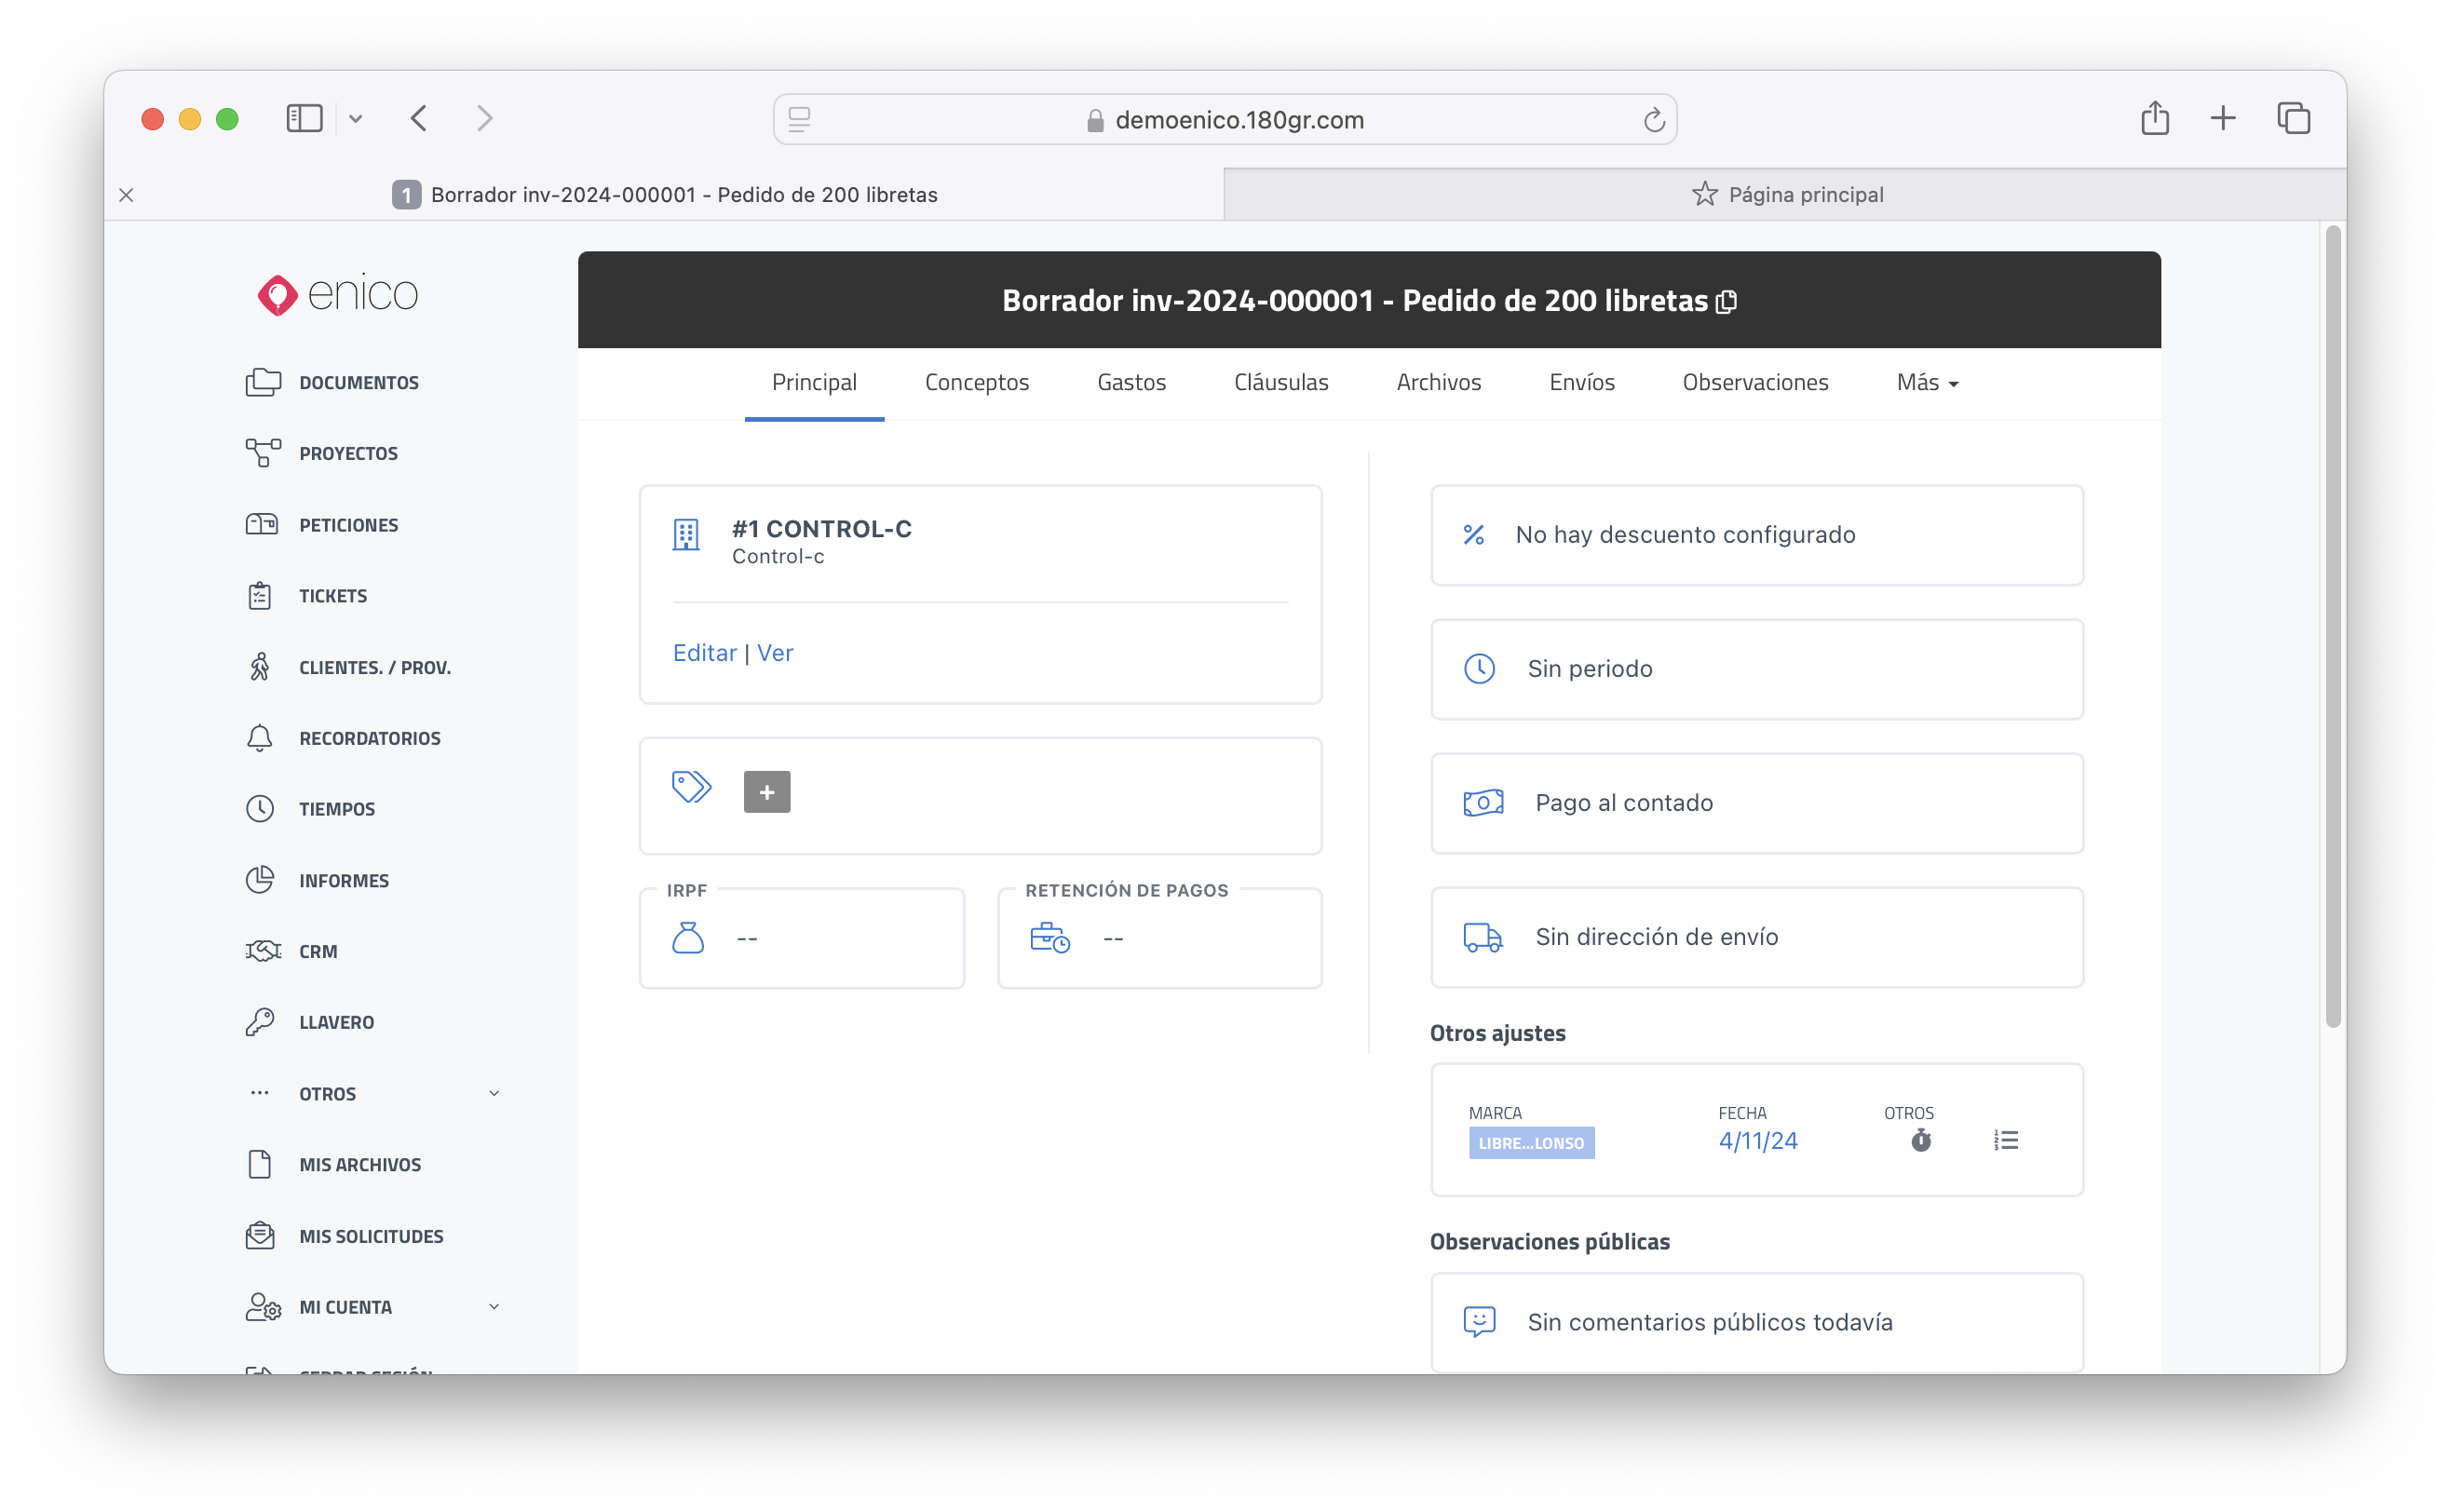Open CRM via the handshake icon in sidebar
This screenshot has height=1512, width=2451.
pyautogui.click(x=262, y=951)
